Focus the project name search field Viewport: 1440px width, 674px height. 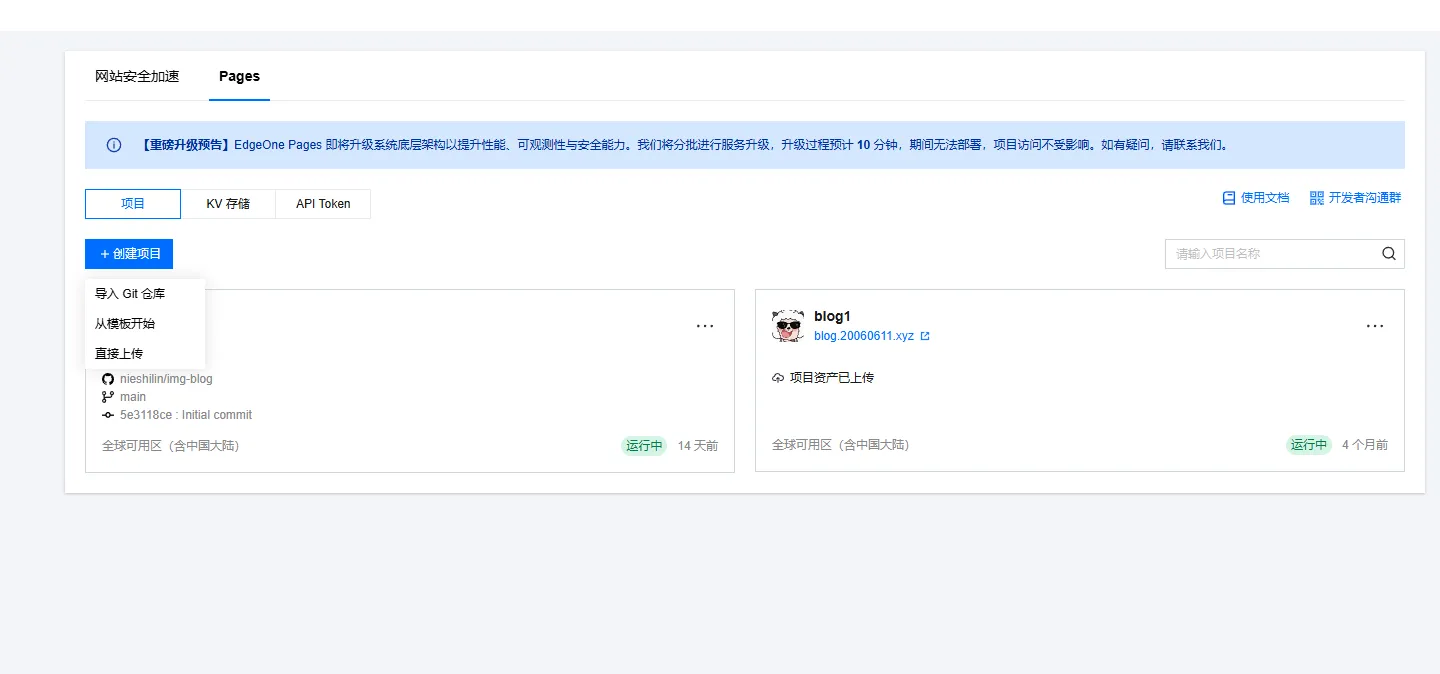point(1270,254)
